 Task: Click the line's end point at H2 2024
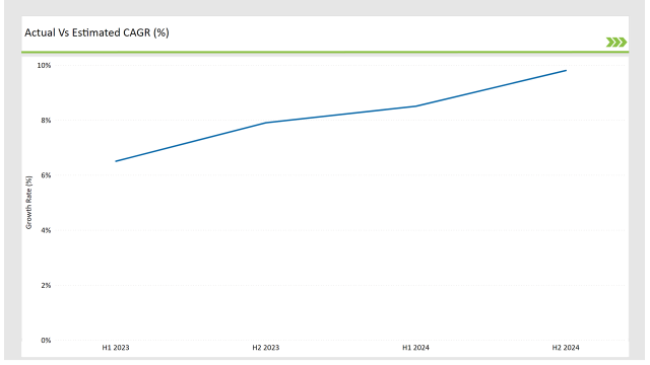pos(566,71)
